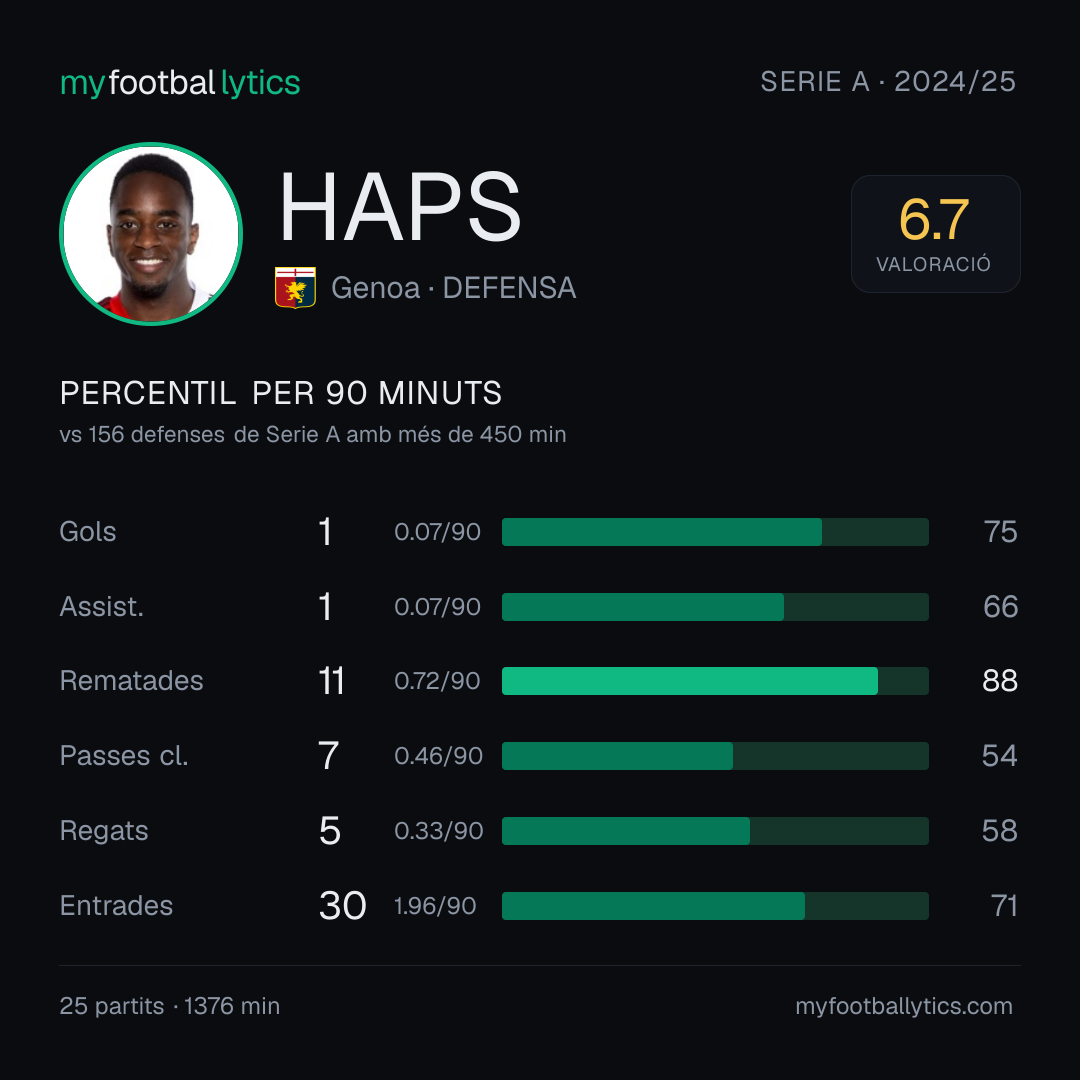Click the Genoa · DEFENSA team text
1080x1080 pixels.
tap(453, 288)
